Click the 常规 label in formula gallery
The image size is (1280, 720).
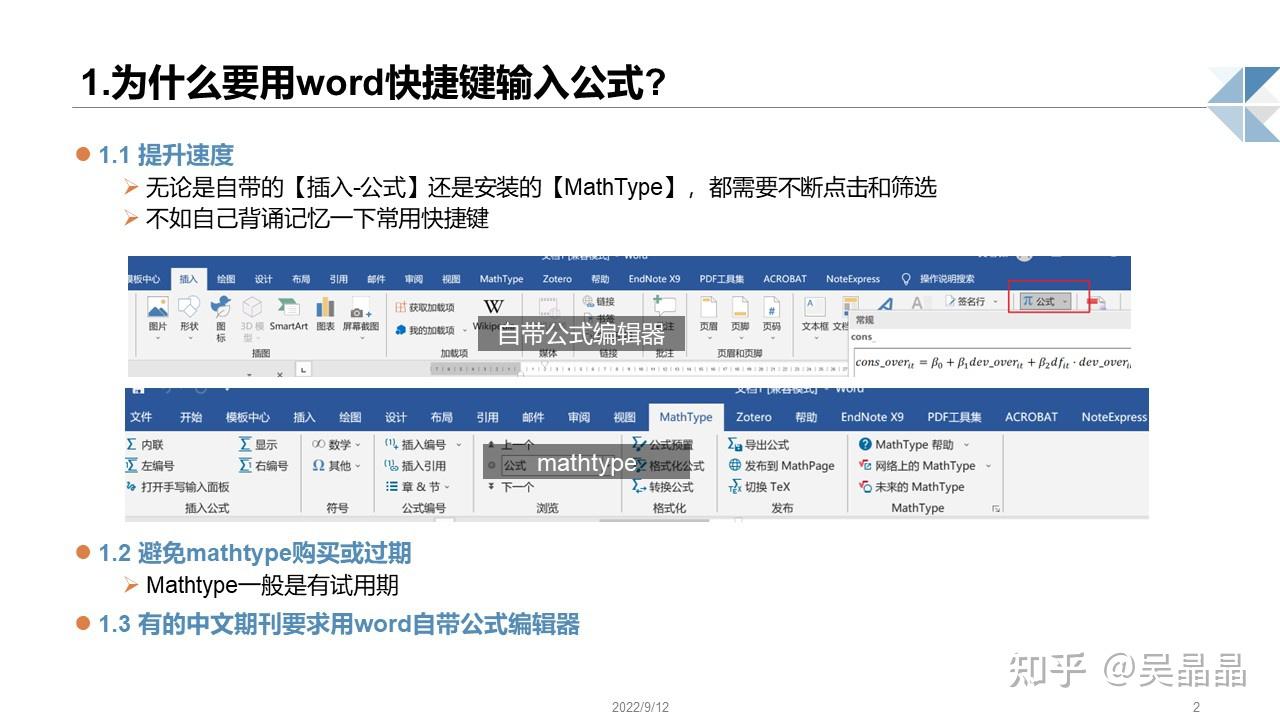[865, 320]
